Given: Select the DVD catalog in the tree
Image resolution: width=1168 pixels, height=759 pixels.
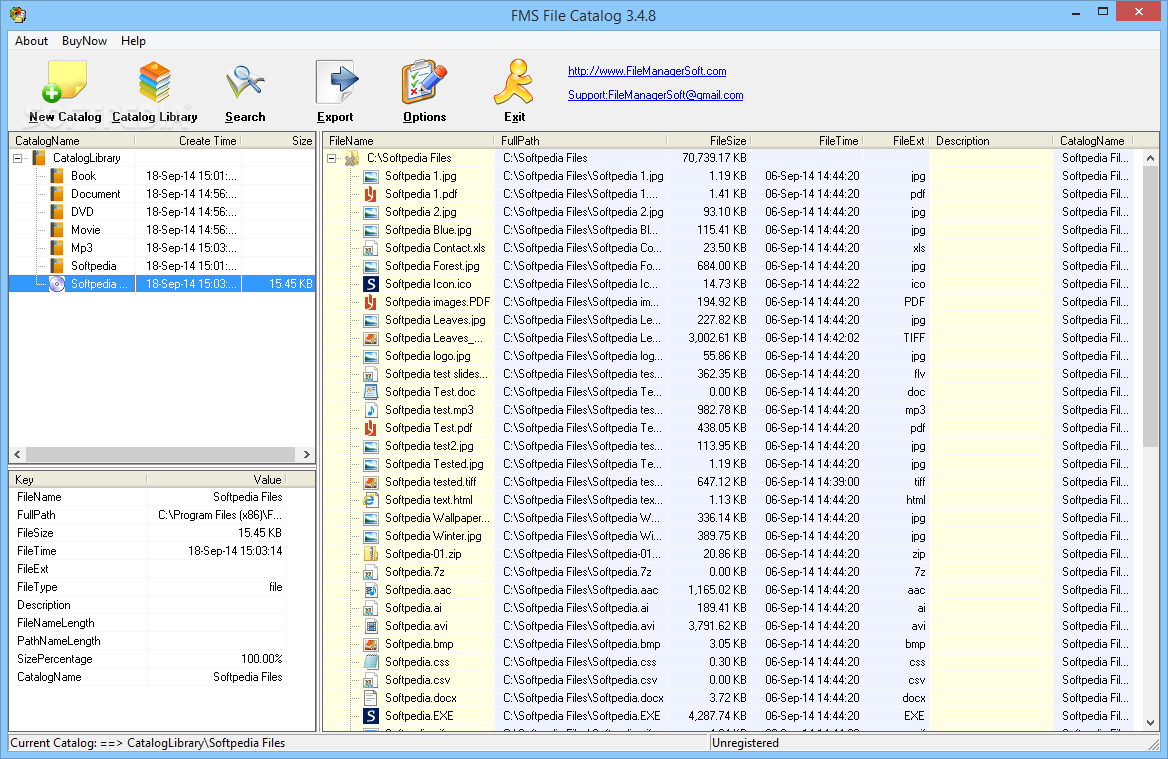Looking at the screenshot, I should [x=86, y=211].
